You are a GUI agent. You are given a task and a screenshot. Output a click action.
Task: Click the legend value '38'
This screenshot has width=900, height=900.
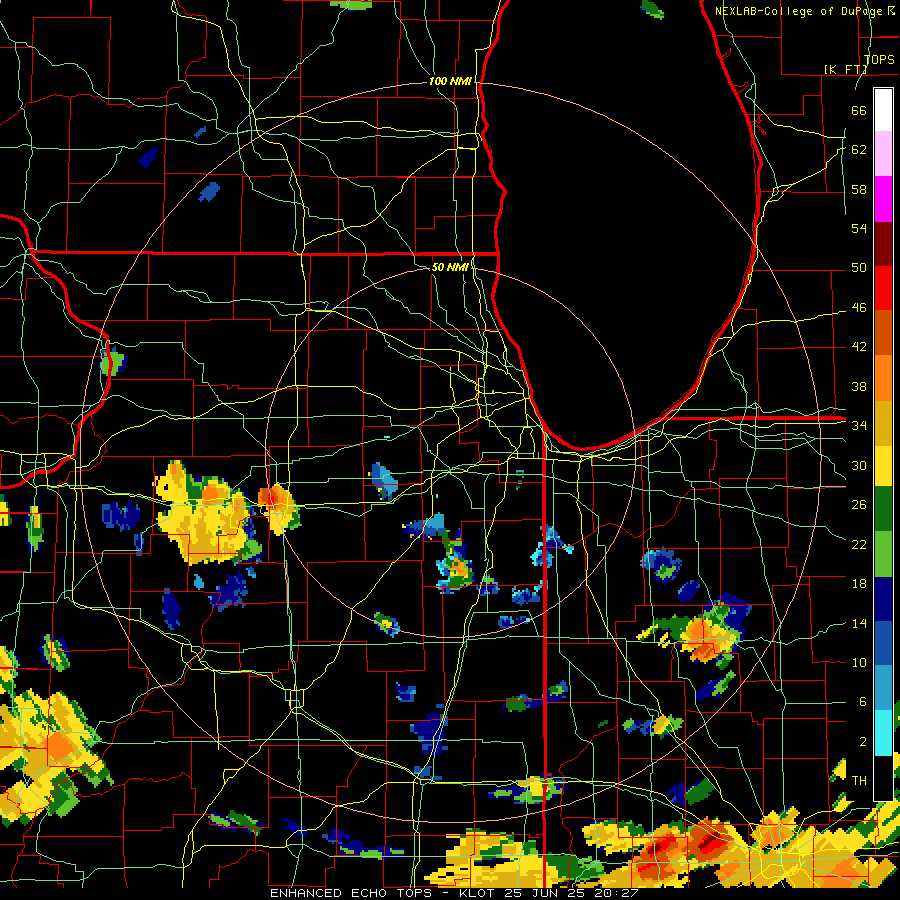point(859,386)
